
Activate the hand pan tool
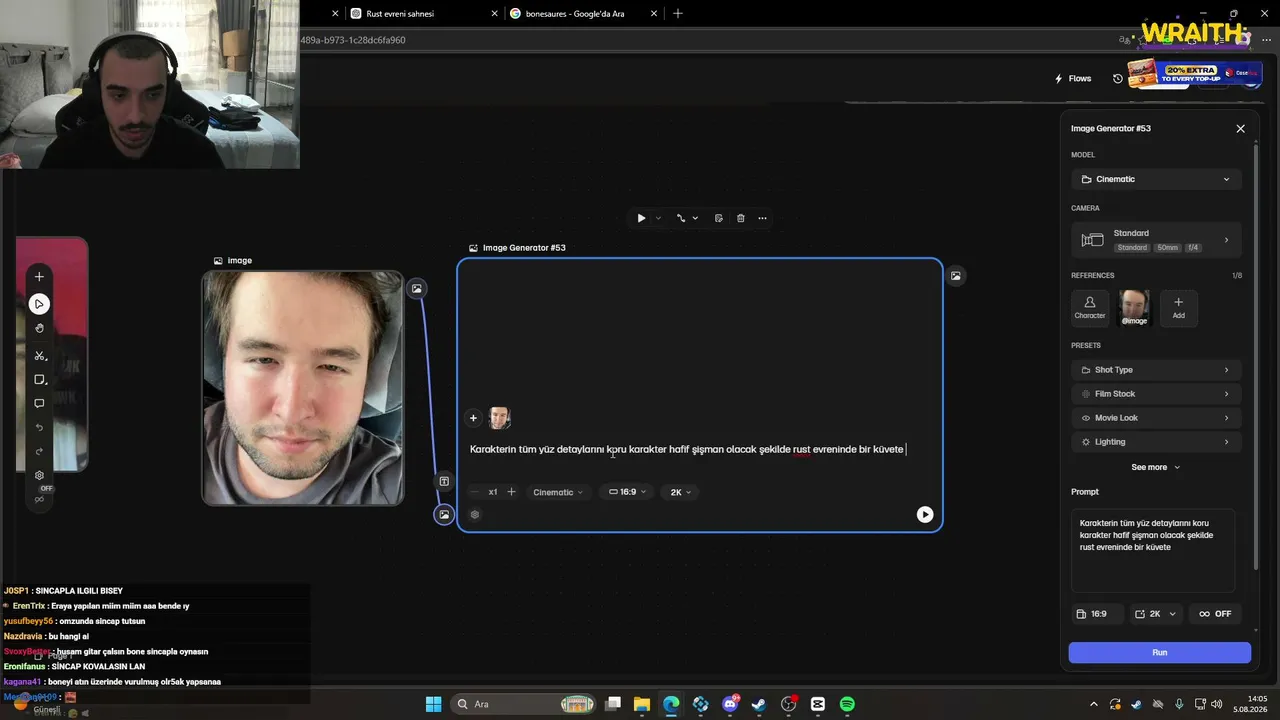39,328
